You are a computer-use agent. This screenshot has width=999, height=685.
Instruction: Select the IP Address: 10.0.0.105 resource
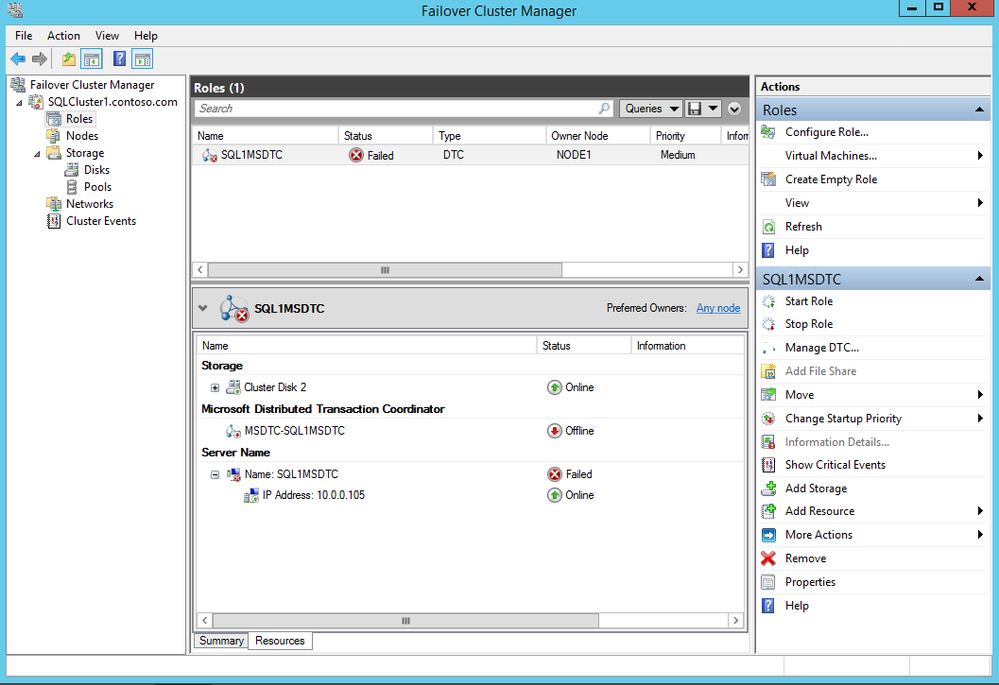313,496
